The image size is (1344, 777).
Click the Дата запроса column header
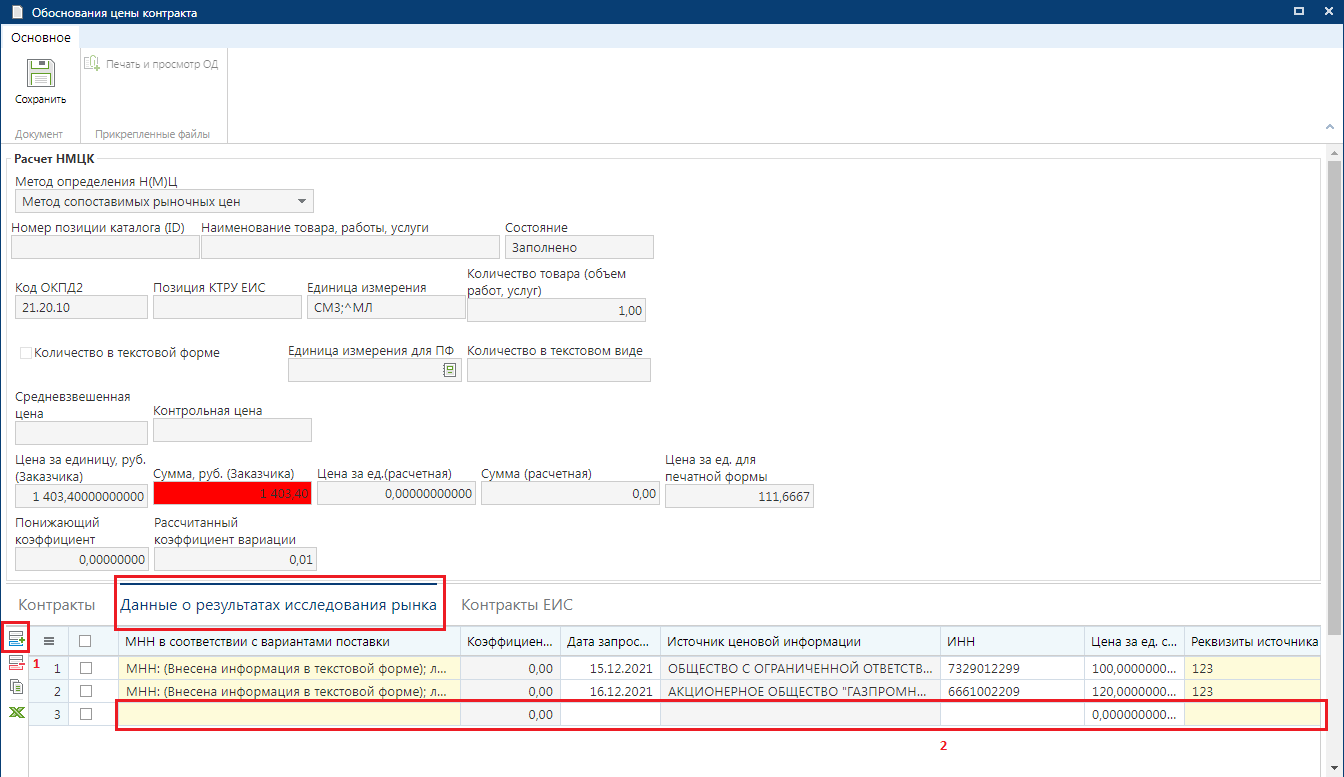click(x=610, y=641)
